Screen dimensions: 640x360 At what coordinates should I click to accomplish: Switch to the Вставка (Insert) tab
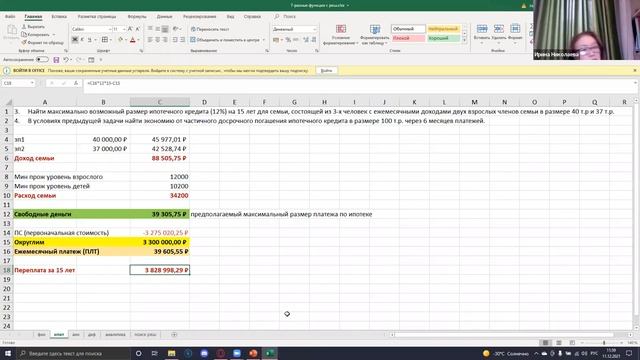tap(59, 17)
